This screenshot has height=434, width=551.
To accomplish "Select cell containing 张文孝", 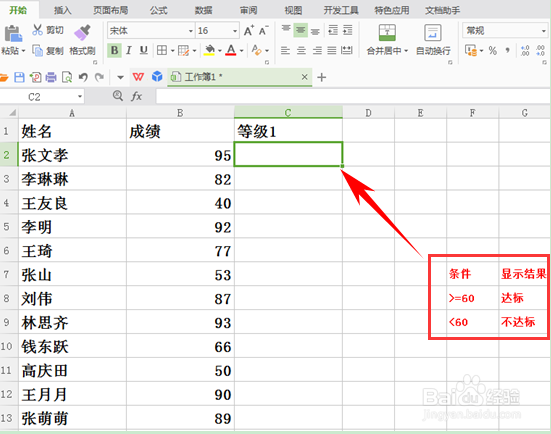I will tap(72, 155).
